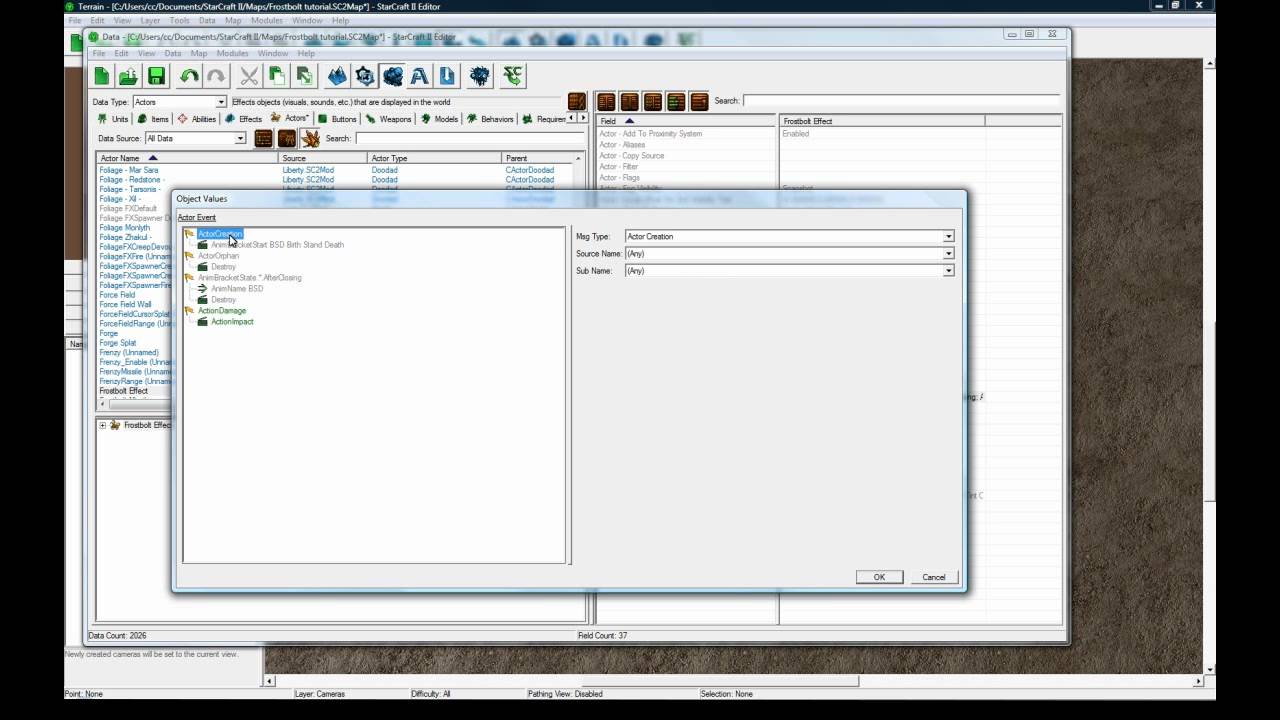
Task: Select the AnimBracketStart BSD Birth Stand Death entry
Action: click(x=277, y=245)
